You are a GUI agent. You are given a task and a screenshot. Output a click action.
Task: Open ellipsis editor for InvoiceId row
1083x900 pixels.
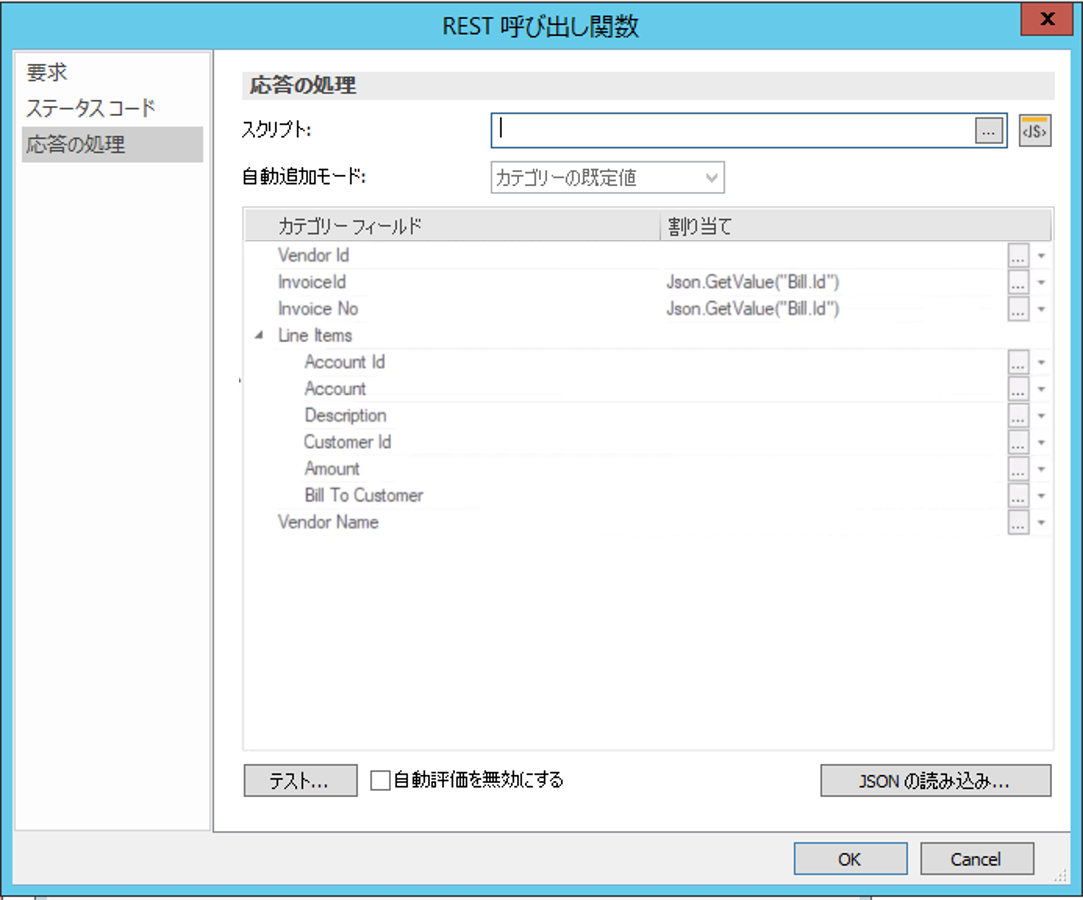[x=1018, y=283]
